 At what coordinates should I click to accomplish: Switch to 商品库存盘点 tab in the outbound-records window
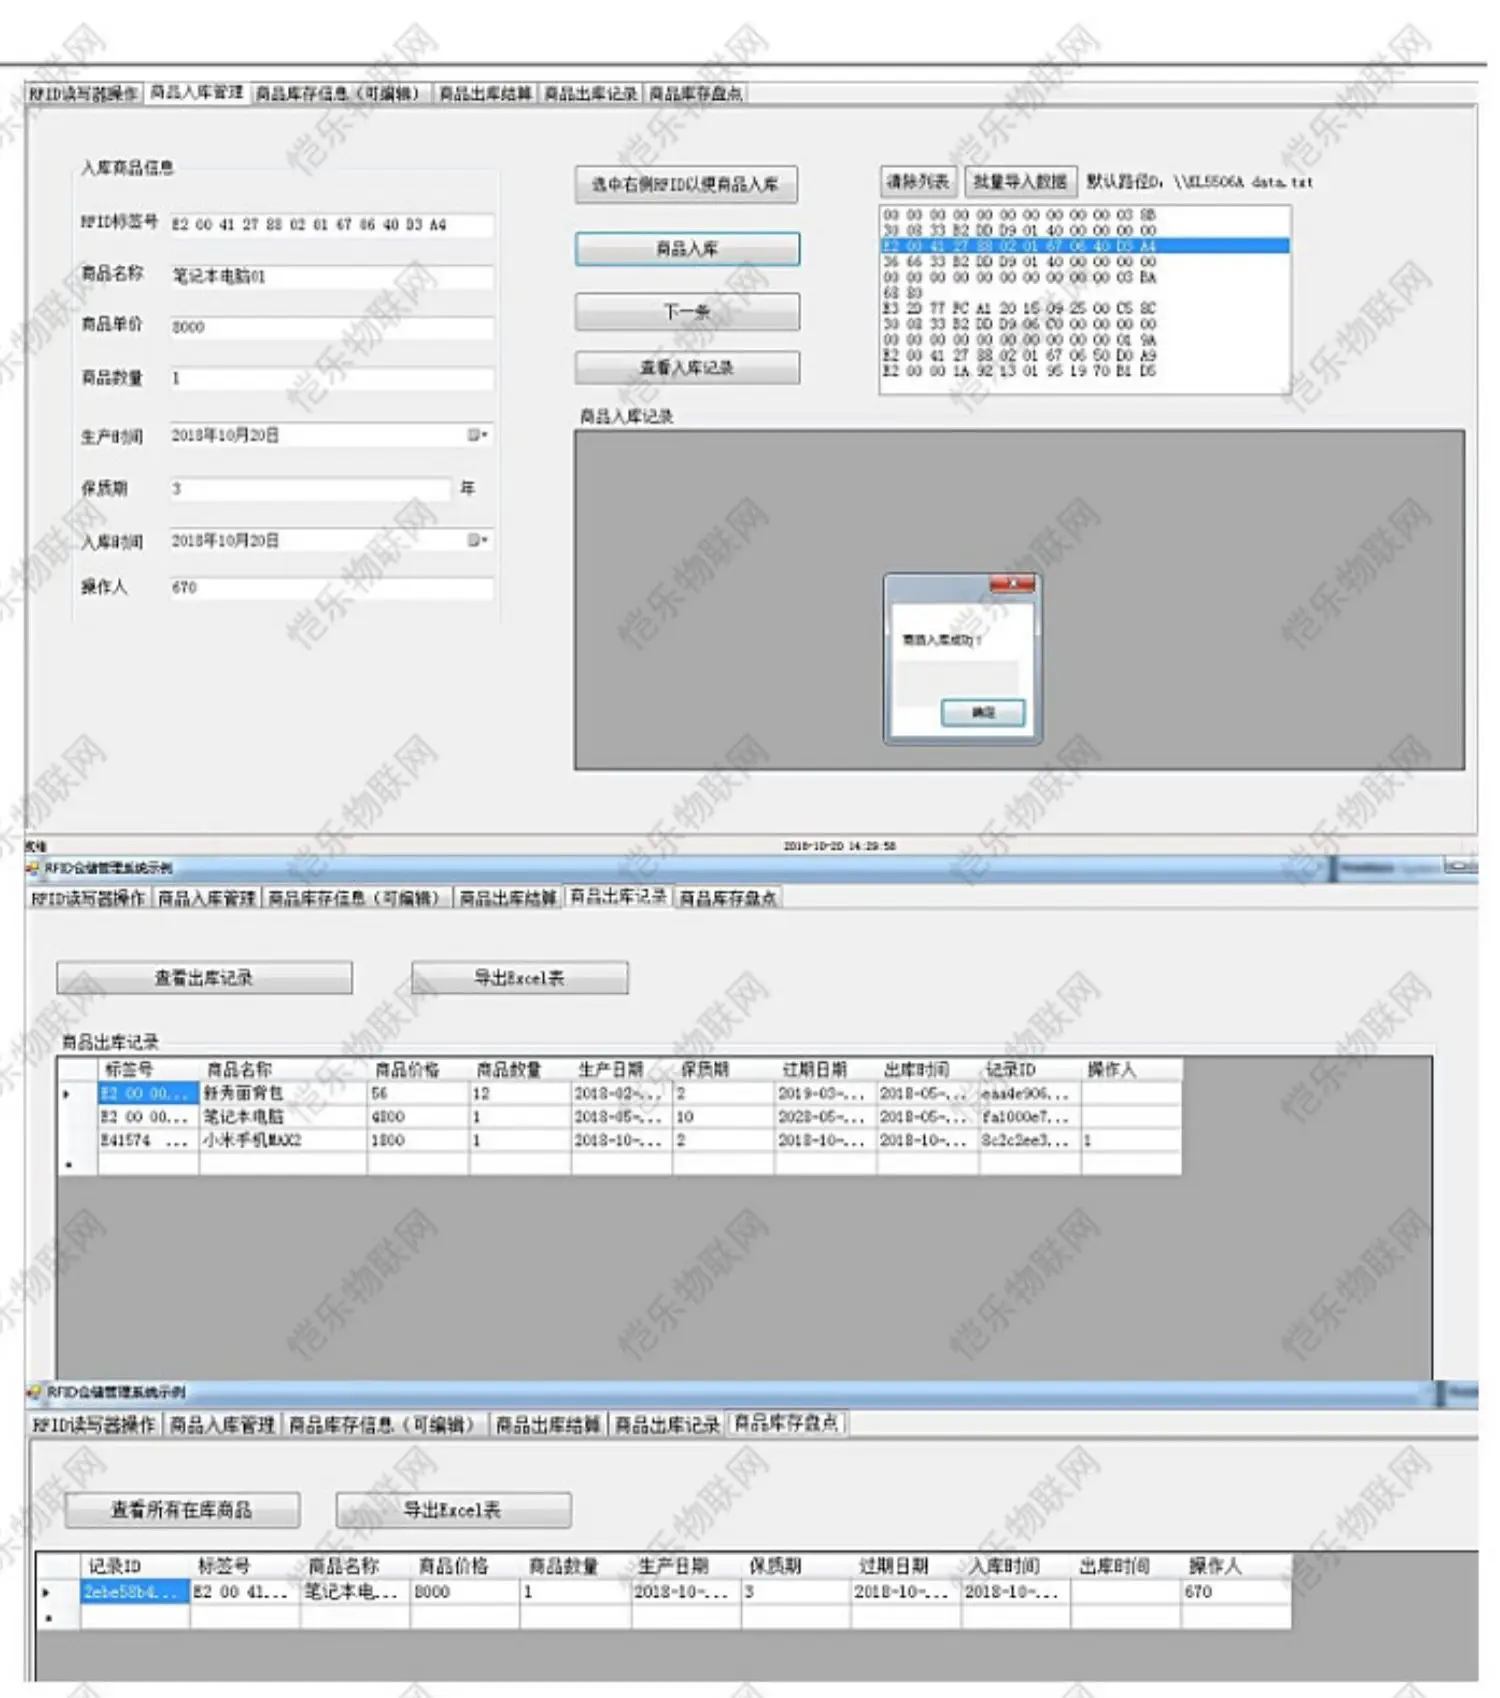coord(728,899)
